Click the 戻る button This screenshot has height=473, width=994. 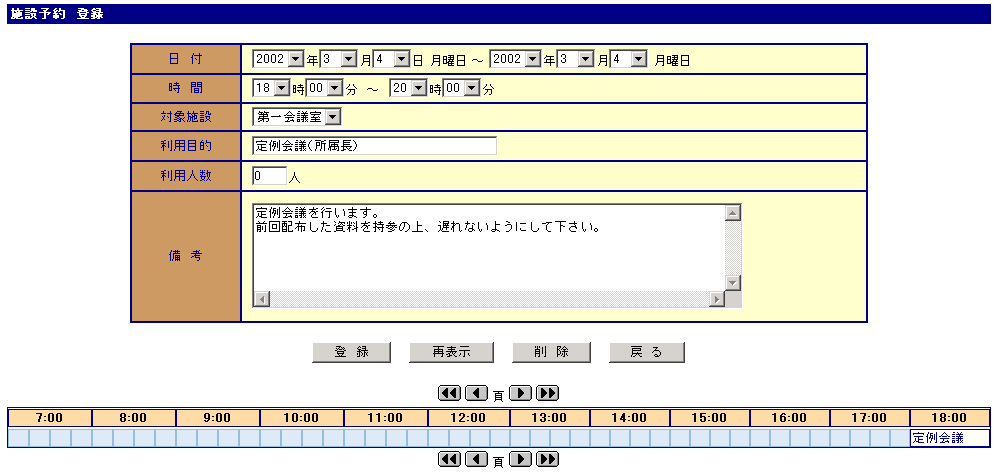click(x=647, y=353)
